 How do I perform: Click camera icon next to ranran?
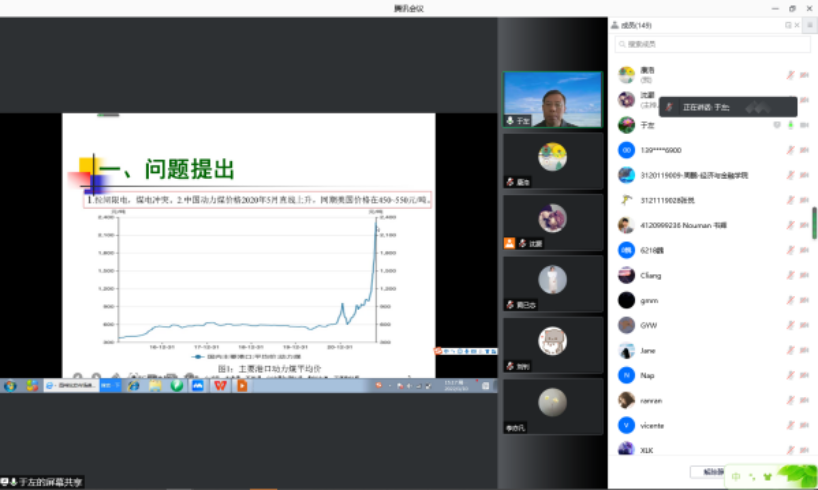(x=805, y=400)
